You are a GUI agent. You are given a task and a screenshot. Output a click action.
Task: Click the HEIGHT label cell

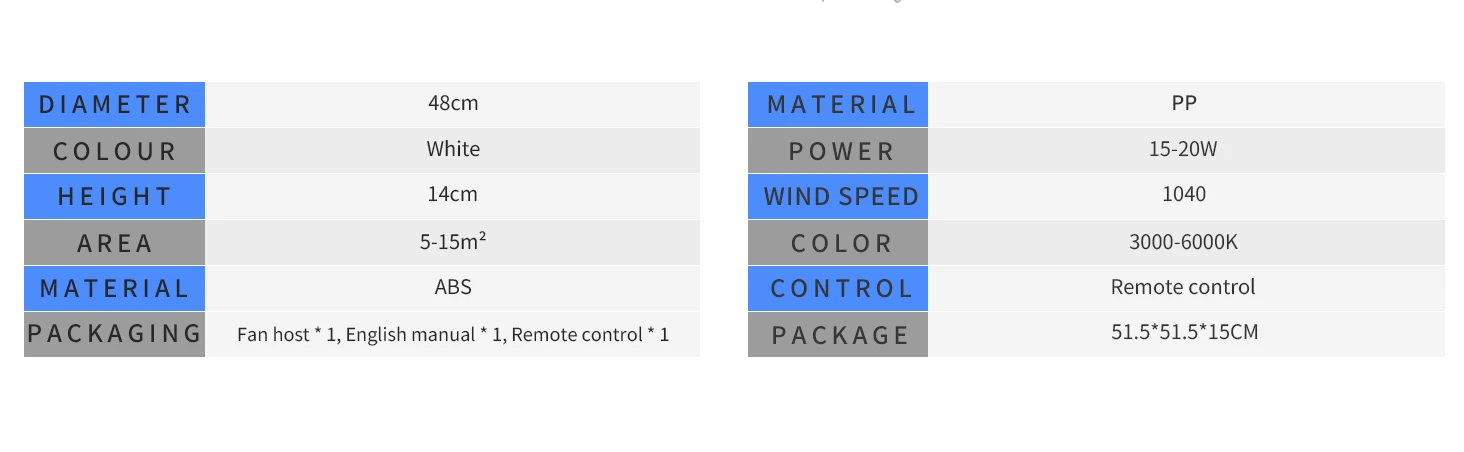pyautogui.click(x=114, y=196)
